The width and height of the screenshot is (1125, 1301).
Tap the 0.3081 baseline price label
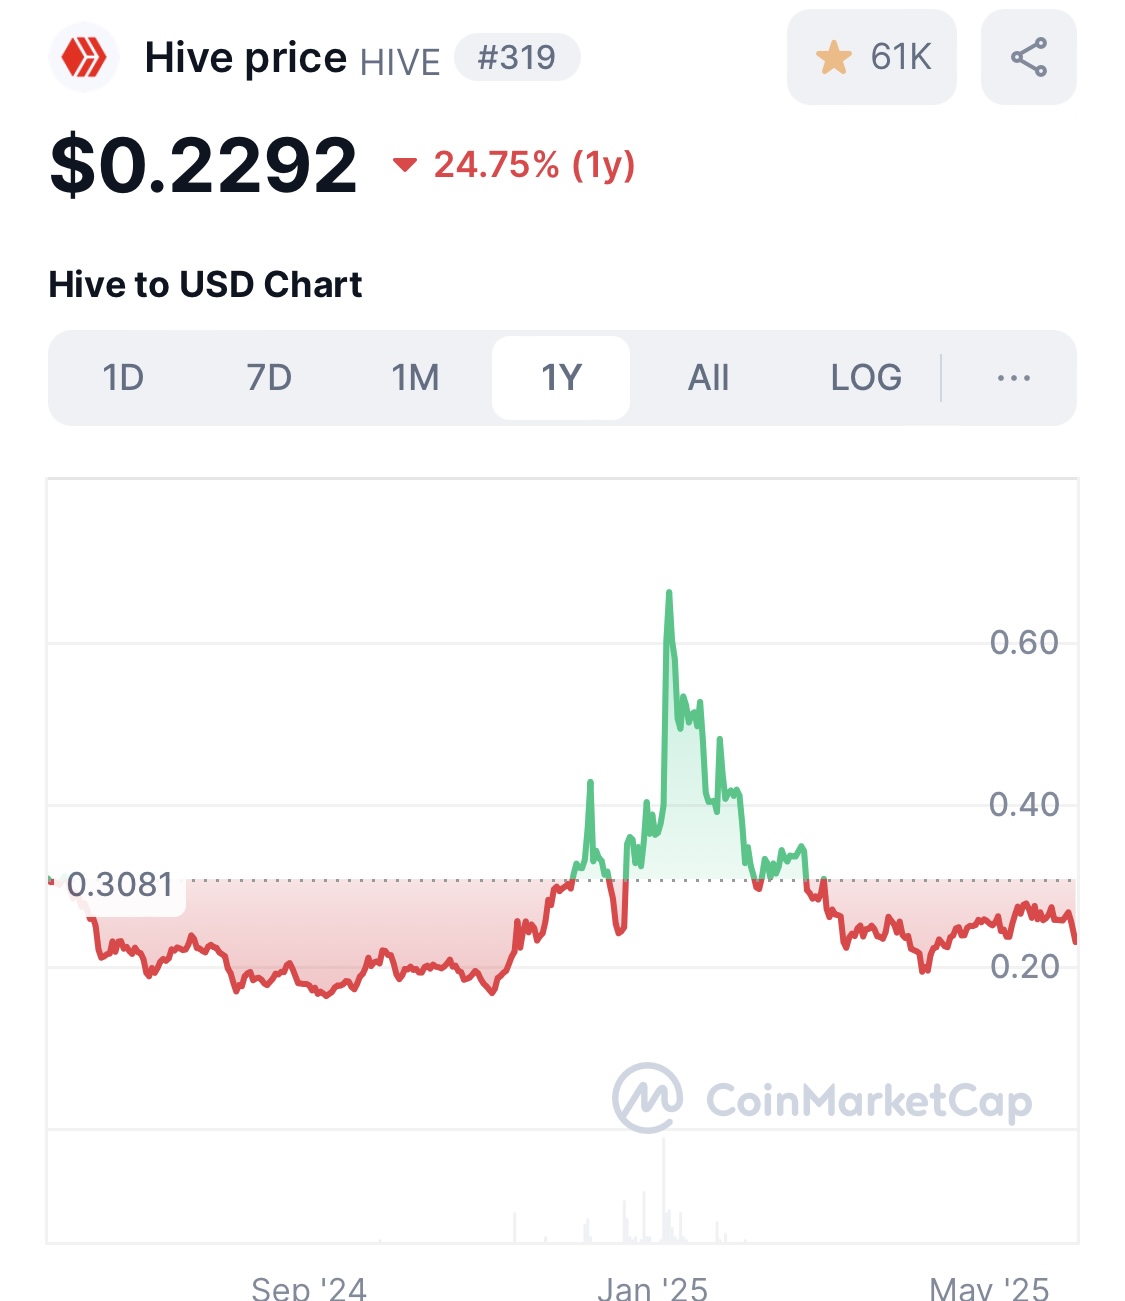click(x=119, y=884)
